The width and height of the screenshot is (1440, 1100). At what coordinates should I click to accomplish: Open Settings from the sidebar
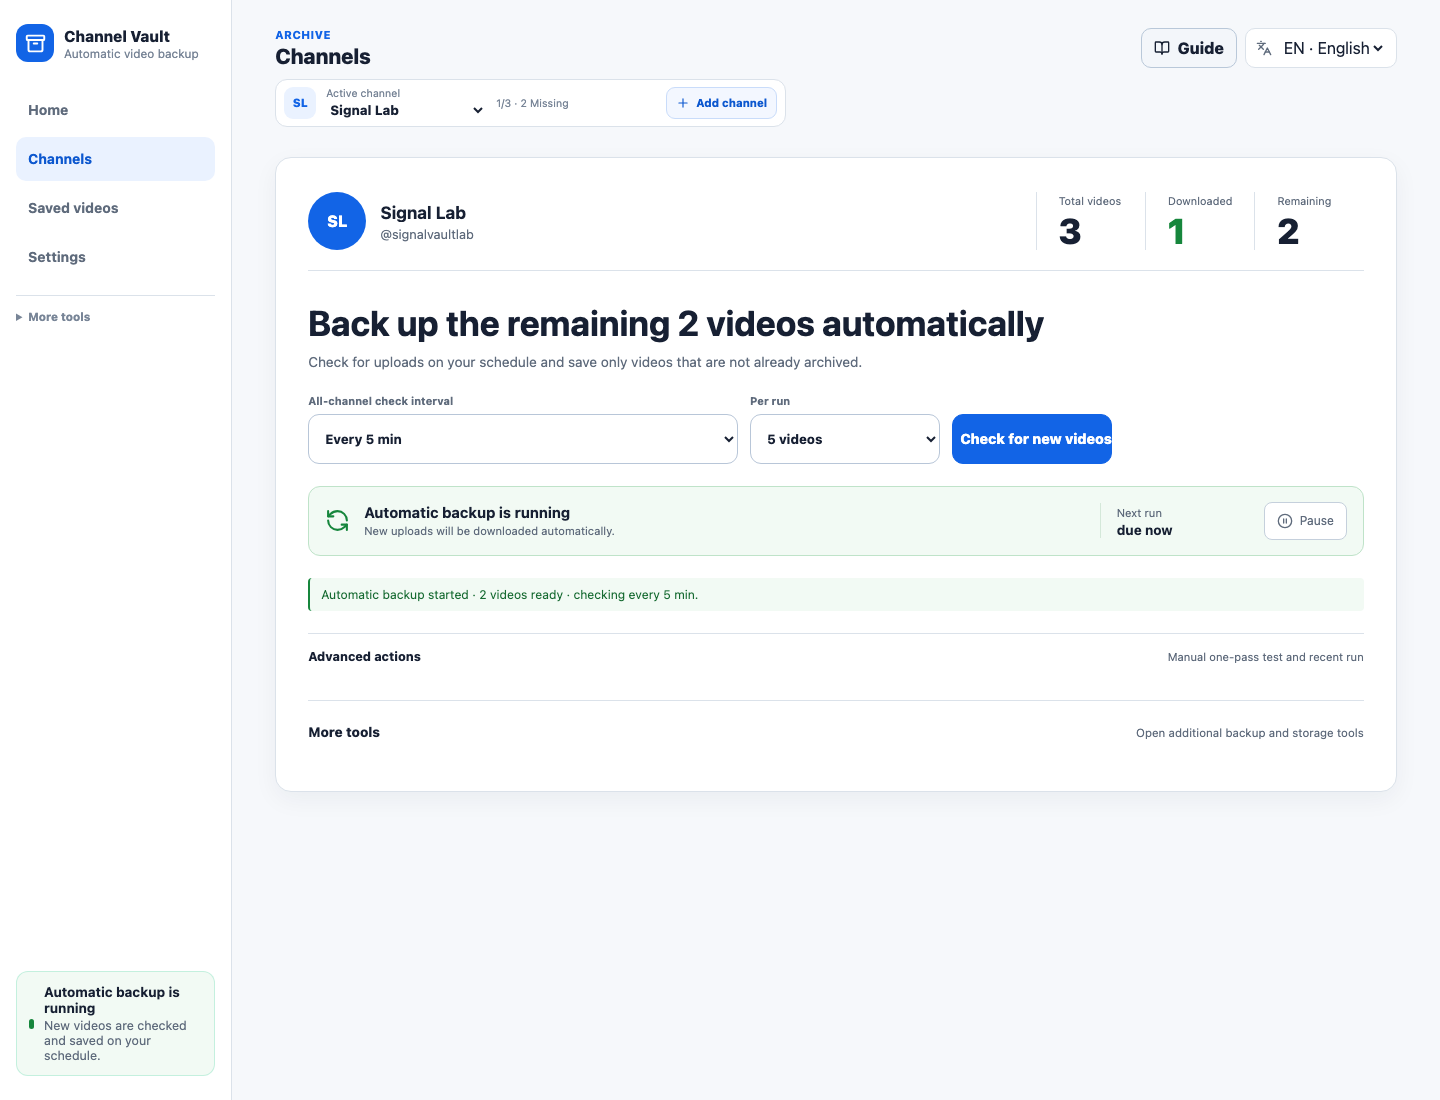tap(115, 257)
